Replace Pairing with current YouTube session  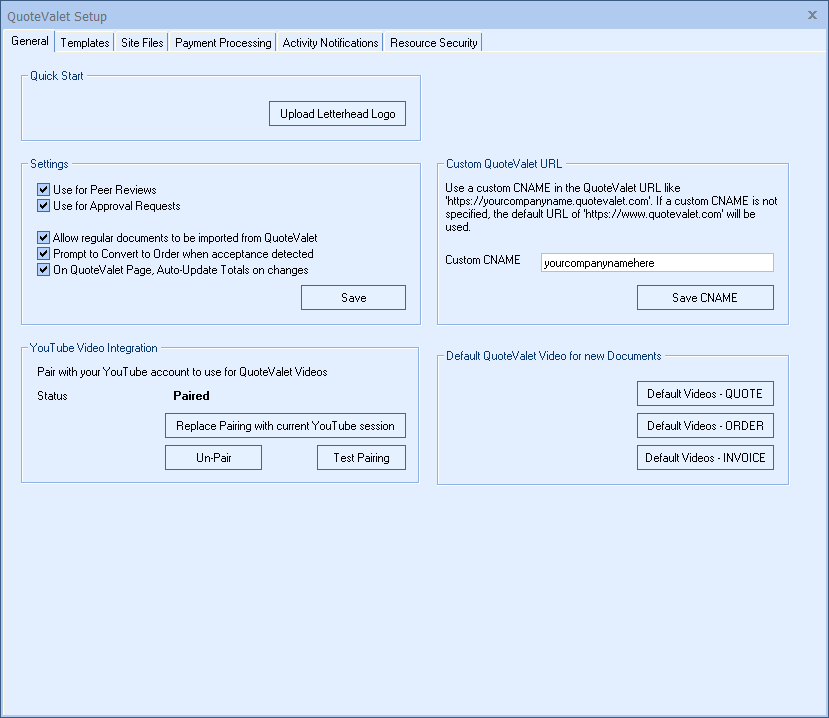pyautogui.click(x=285, y=426)
